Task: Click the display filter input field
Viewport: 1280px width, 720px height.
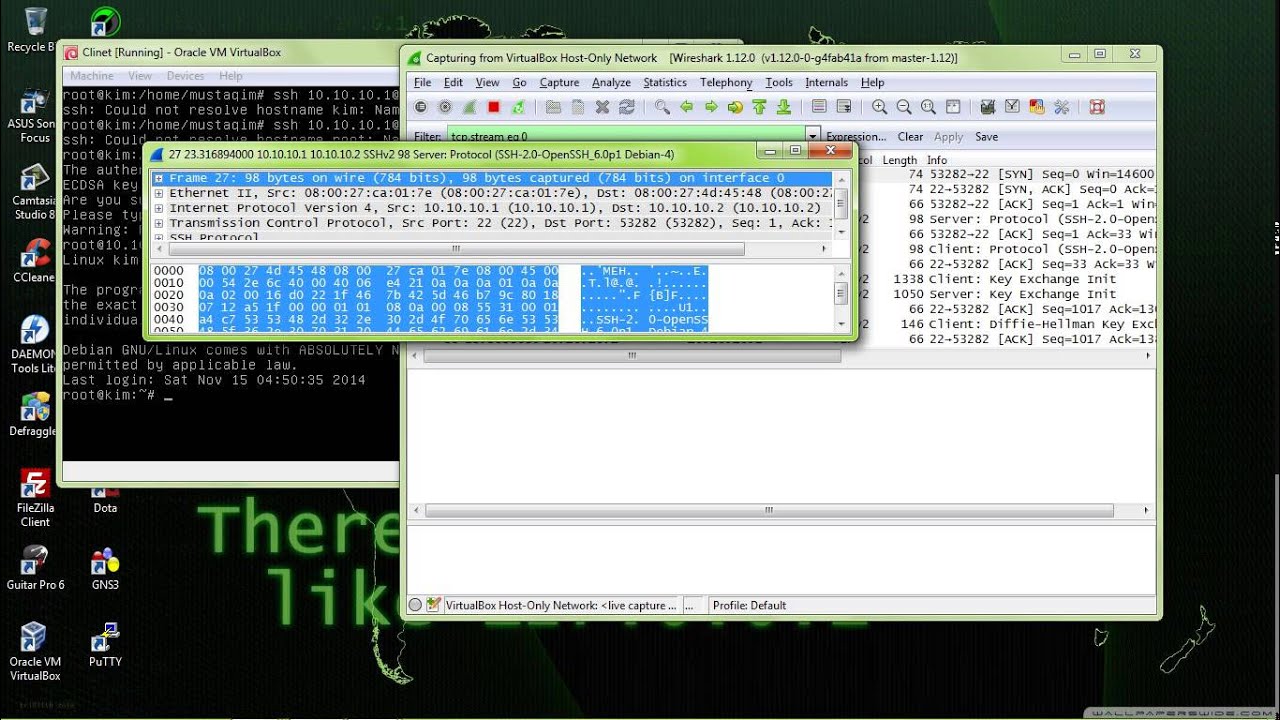Action: coord(626,136)
